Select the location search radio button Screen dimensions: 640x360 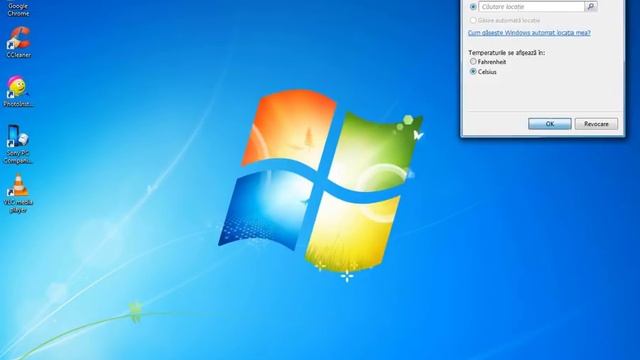click(x=473, y=7)
